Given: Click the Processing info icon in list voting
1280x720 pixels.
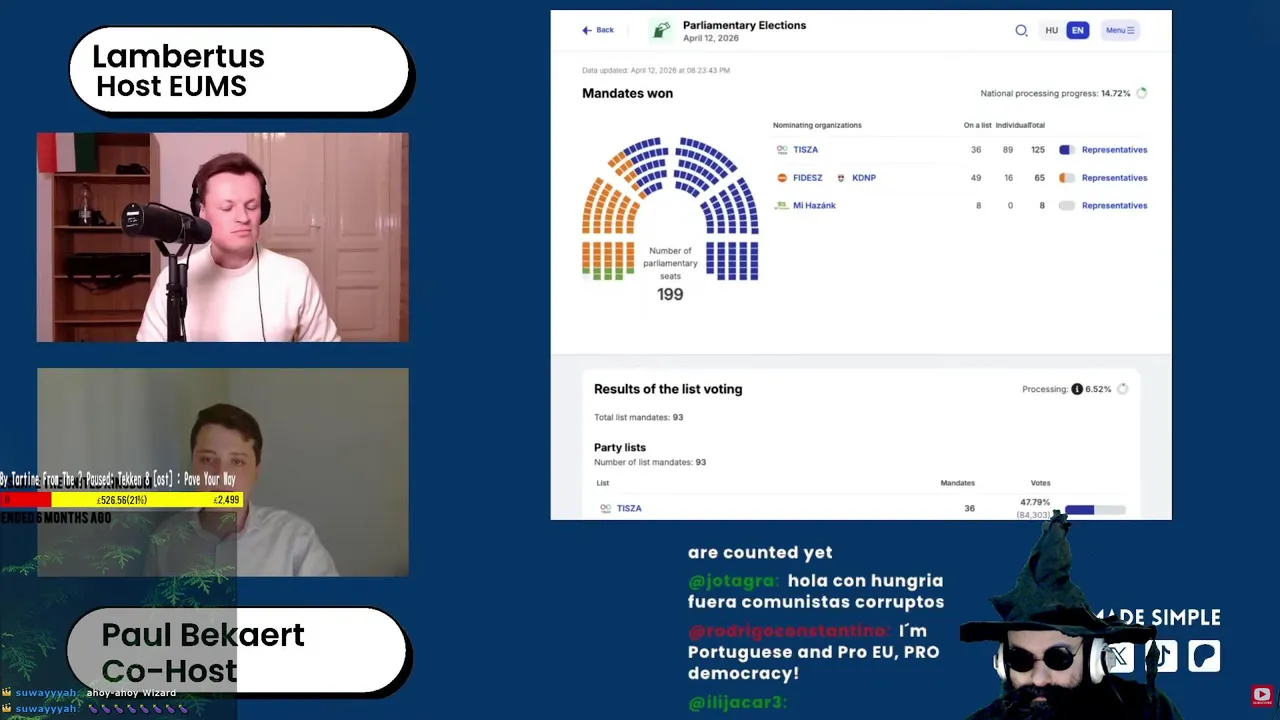Looking at the screenshot, I should 1077,389.
